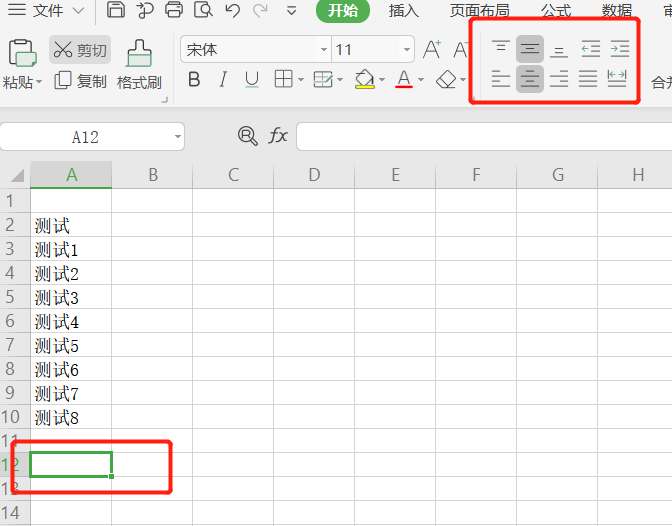
Task: Open Print Preview icon
Action: [203, 9]
